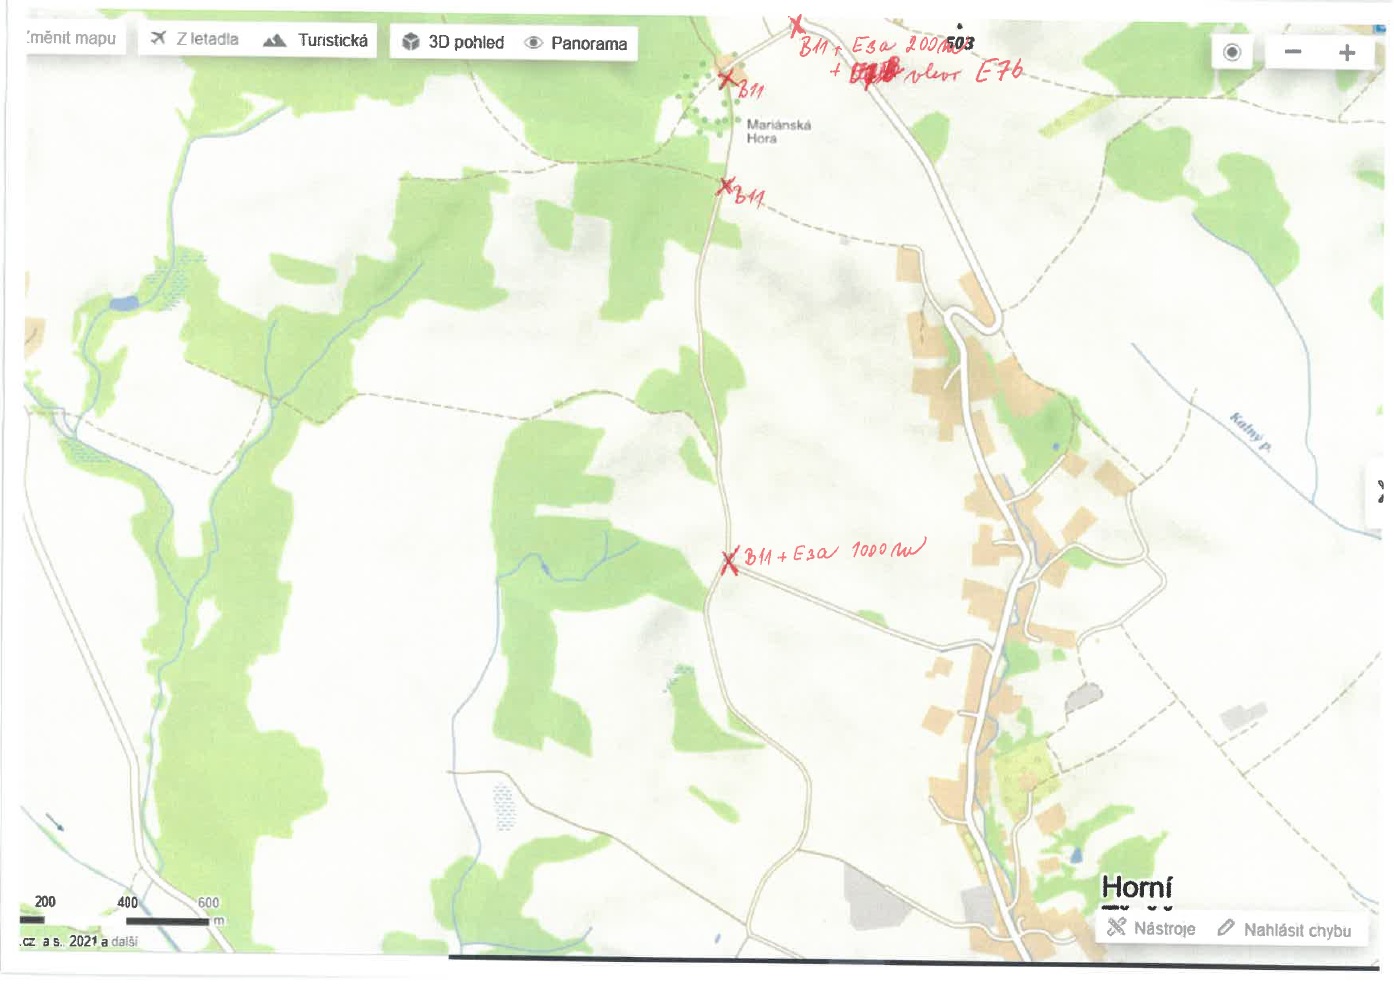Select the Turistická map layer
1394x987 pixels.
[316, 41]
